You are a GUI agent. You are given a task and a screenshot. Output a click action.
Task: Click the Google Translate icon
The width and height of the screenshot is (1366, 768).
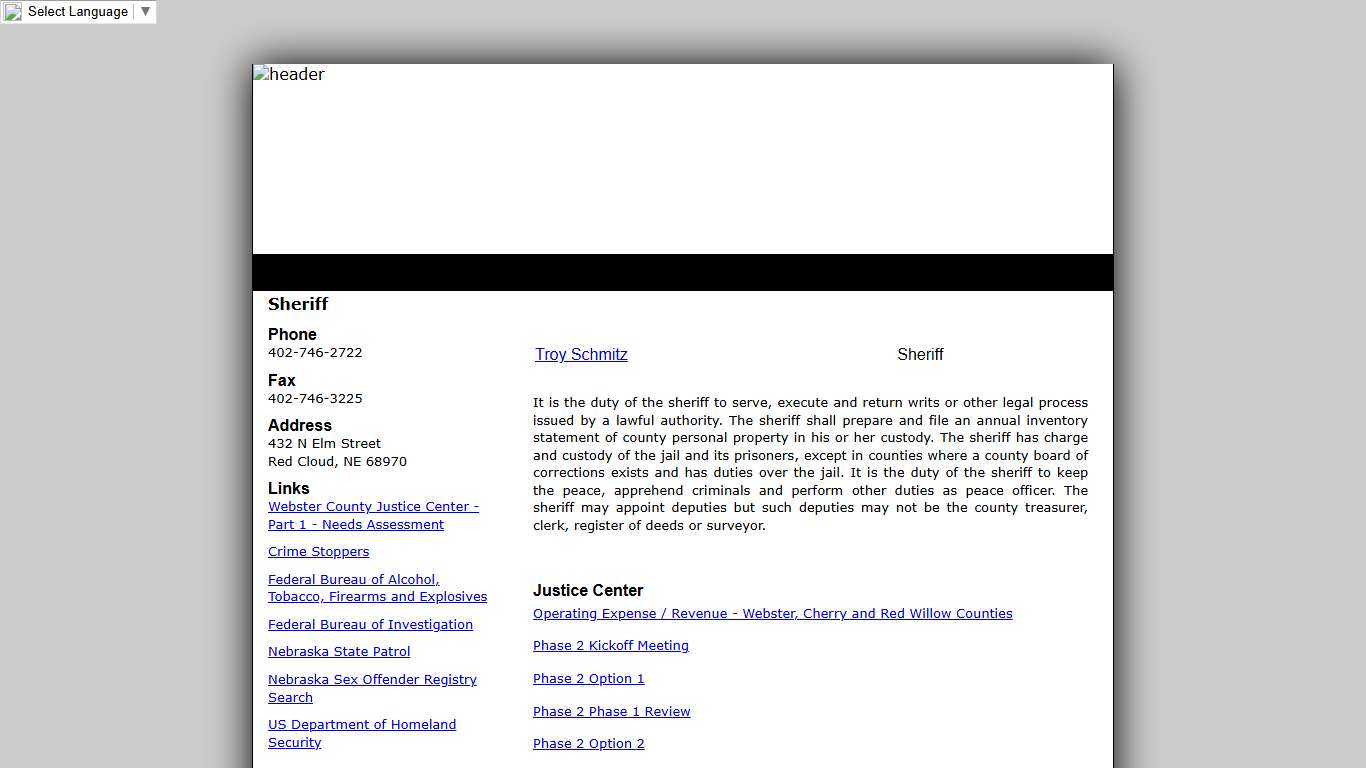[13, 12]
